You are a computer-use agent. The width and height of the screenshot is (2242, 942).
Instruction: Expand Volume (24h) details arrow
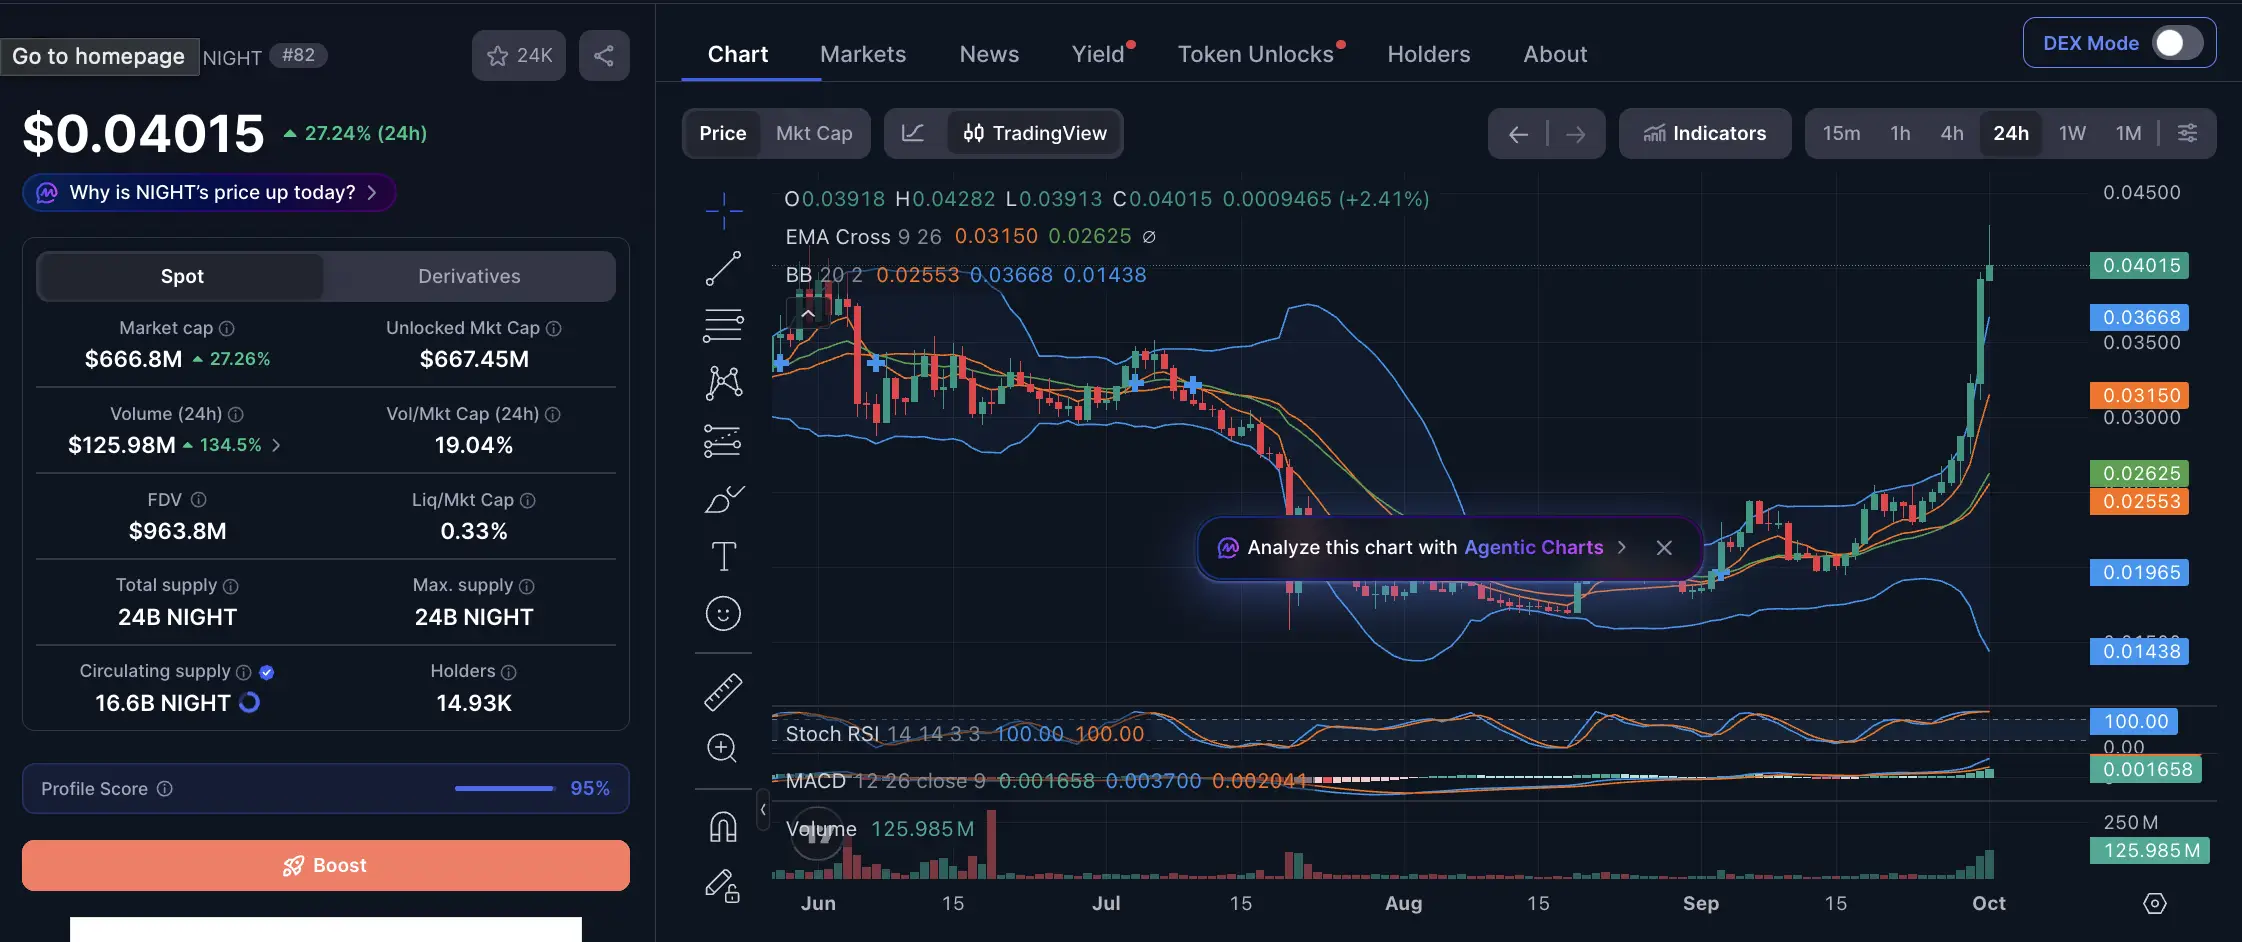(276, 445)
